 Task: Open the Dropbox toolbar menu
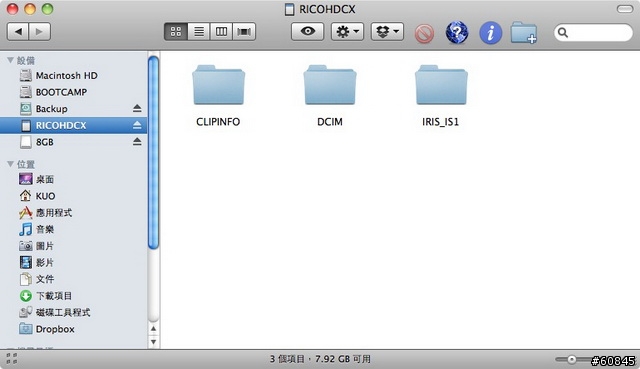click(x=387, y=31)
